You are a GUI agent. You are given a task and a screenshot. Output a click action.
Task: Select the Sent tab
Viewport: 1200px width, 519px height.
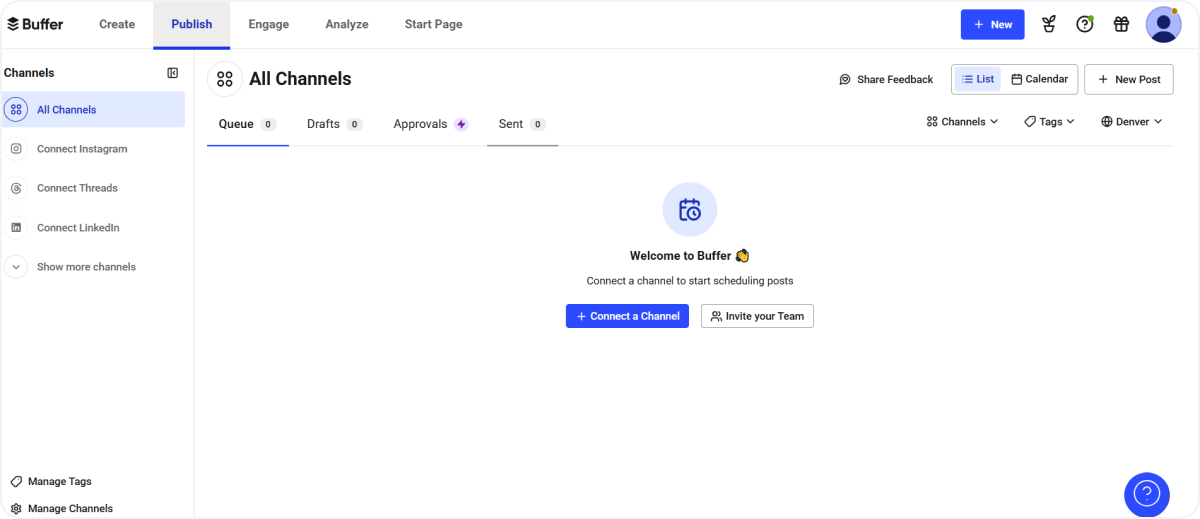pyautogui.click(x=522, y=124)
